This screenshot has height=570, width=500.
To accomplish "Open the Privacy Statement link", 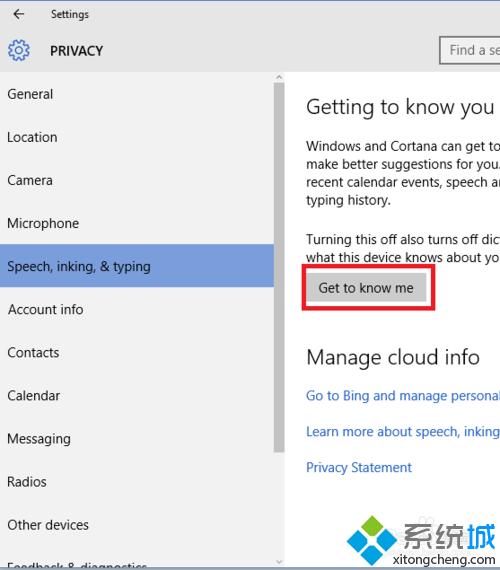I will [x=359, y=467].
